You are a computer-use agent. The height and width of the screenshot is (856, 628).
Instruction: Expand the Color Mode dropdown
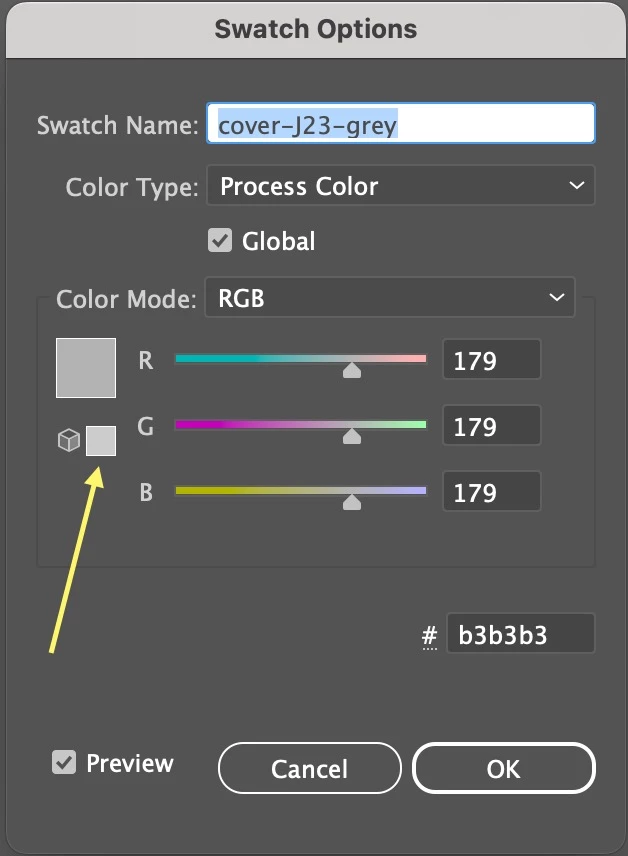(x=390, y=297)
